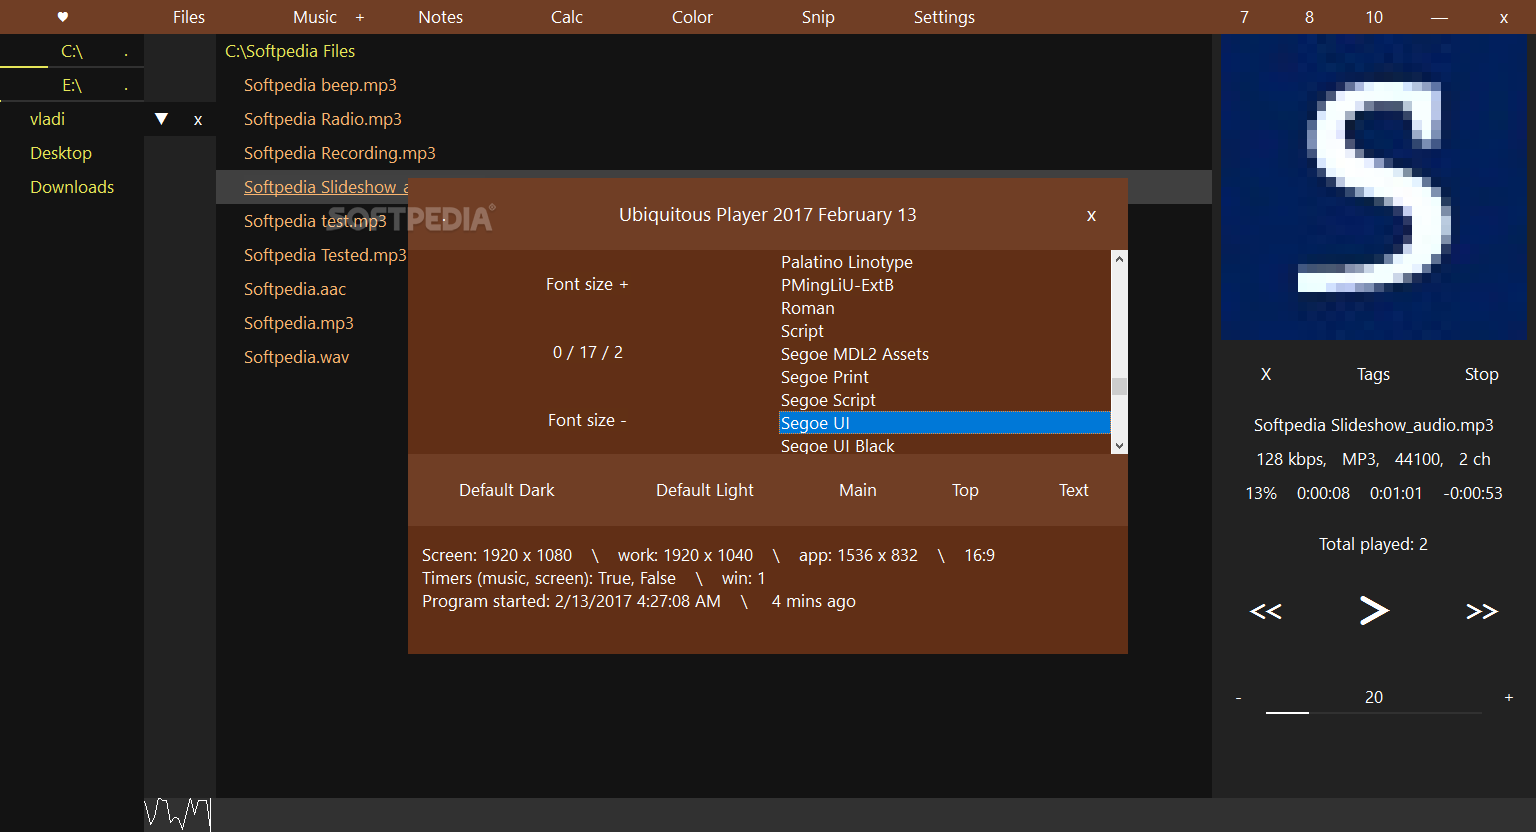
Task: Click the Top color option
Action: point(965,490)
